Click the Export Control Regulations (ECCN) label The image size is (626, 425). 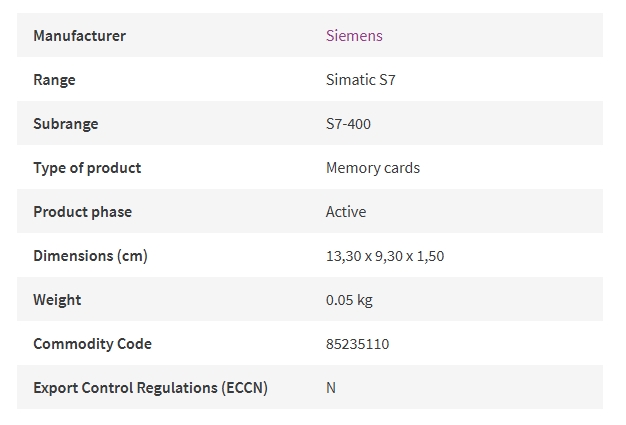(150, 387)
